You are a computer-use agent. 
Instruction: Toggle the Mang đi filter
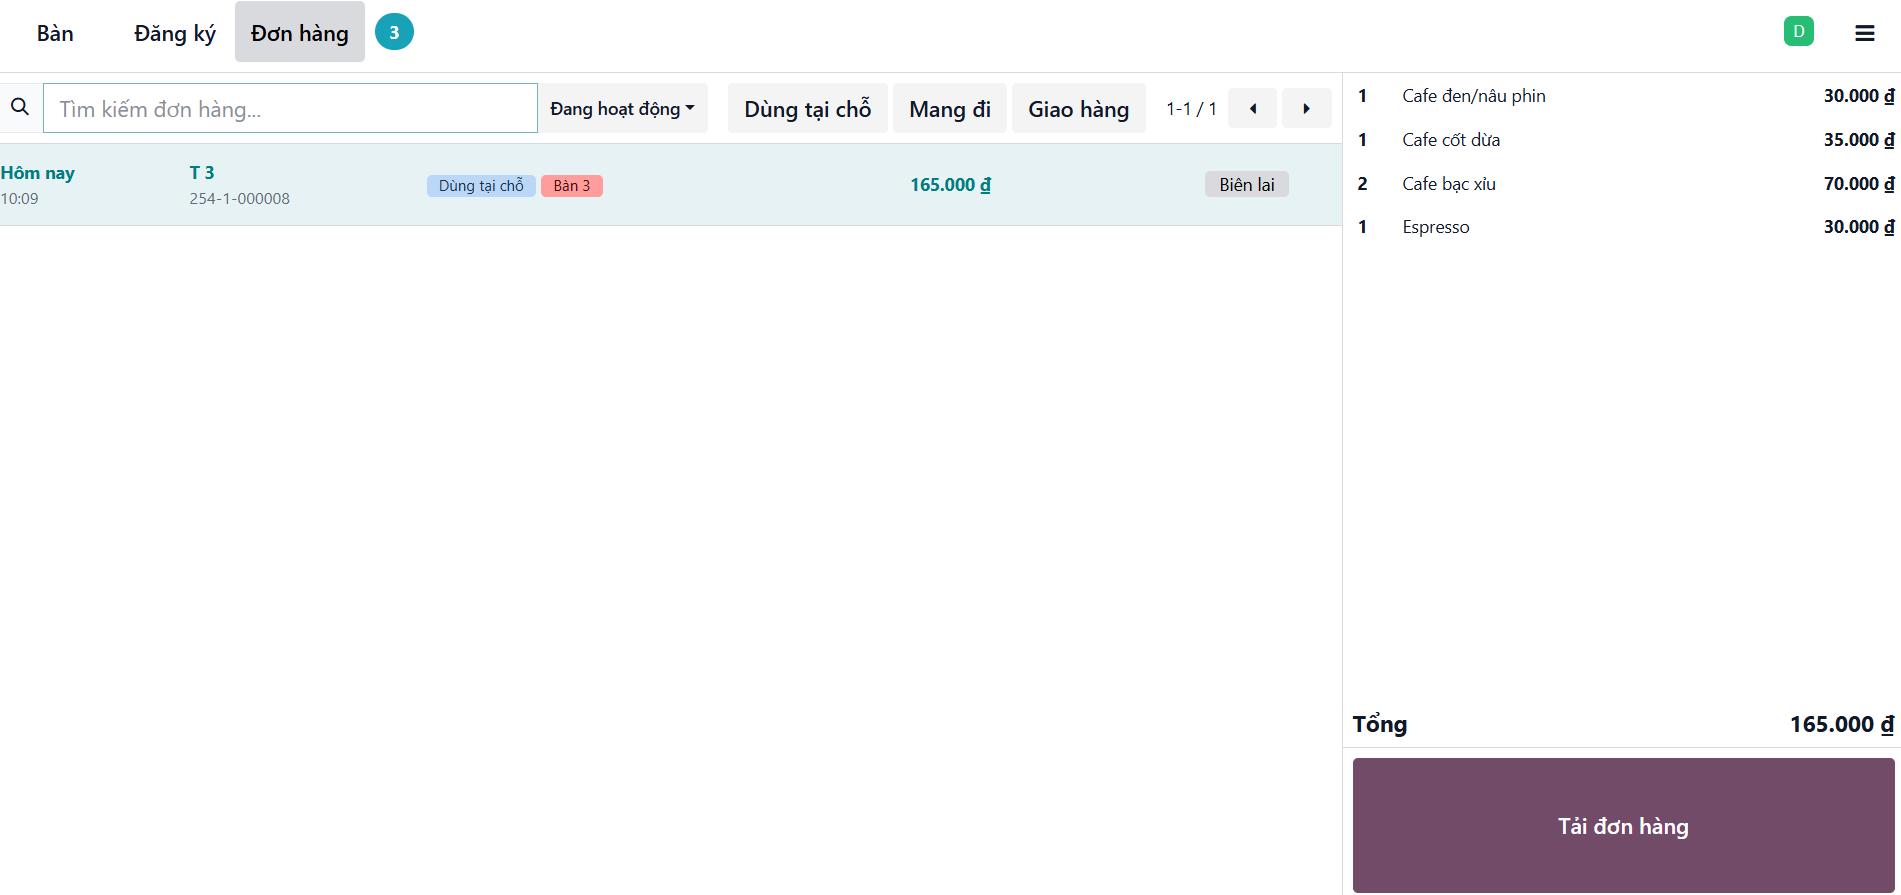(x=949, y=109)
